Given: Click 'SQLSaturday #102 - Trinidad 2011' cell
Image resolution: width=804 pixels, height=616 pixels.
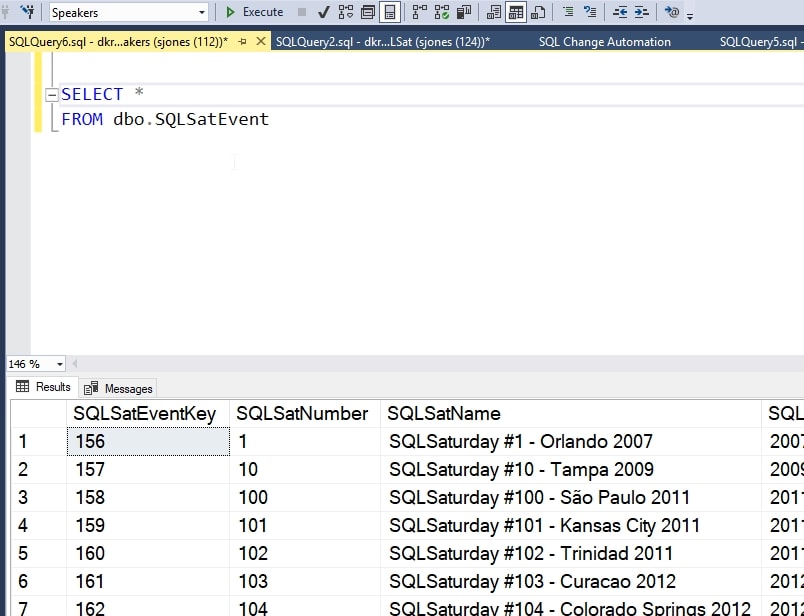Looking at the screenshot, I should tap(571, 553).
